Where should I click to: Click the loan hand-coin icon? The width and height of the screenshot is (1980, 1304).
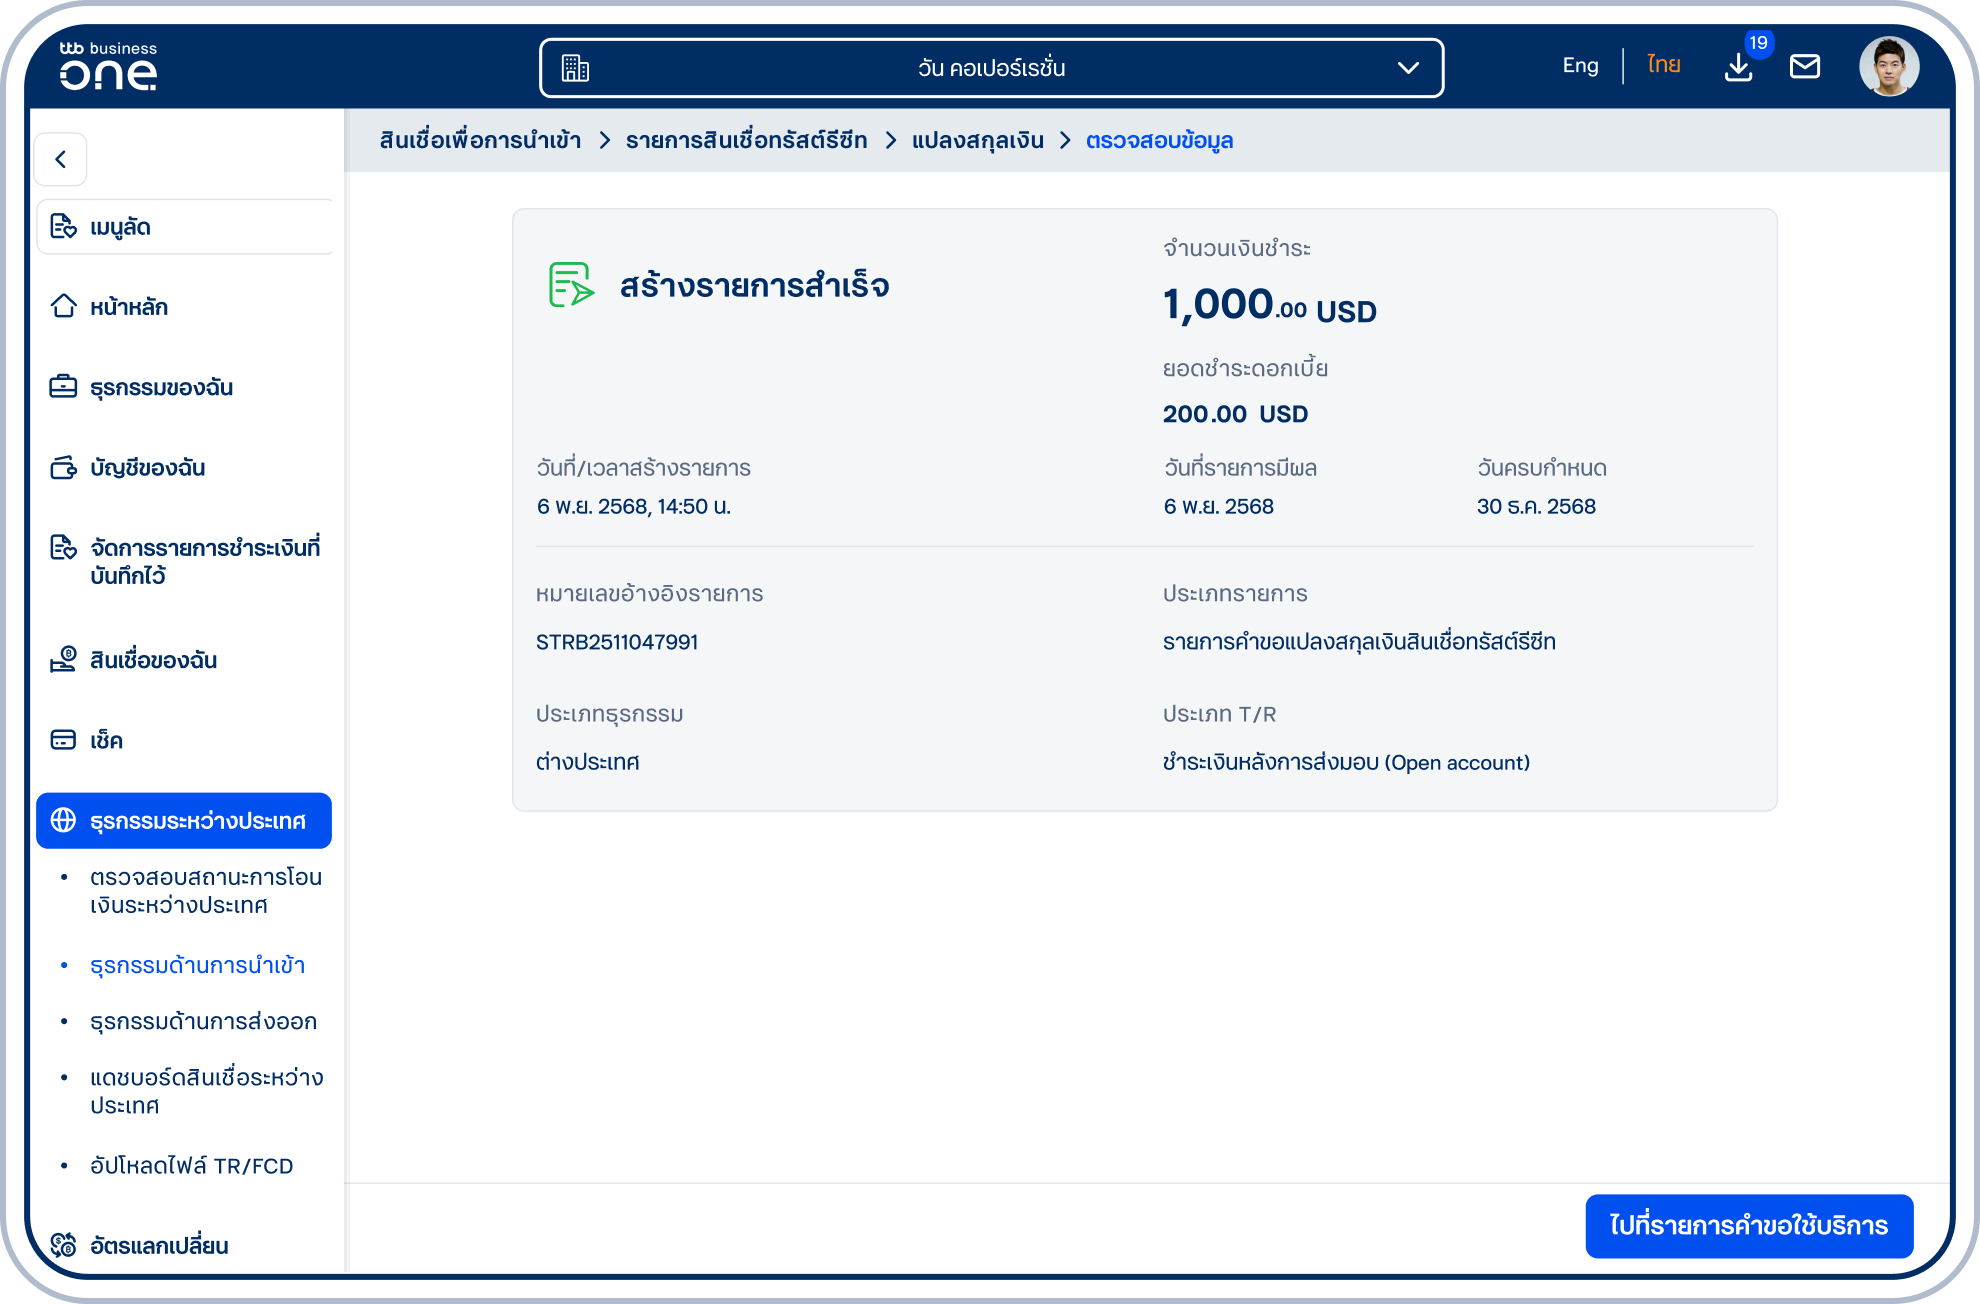tap(63, 659)
